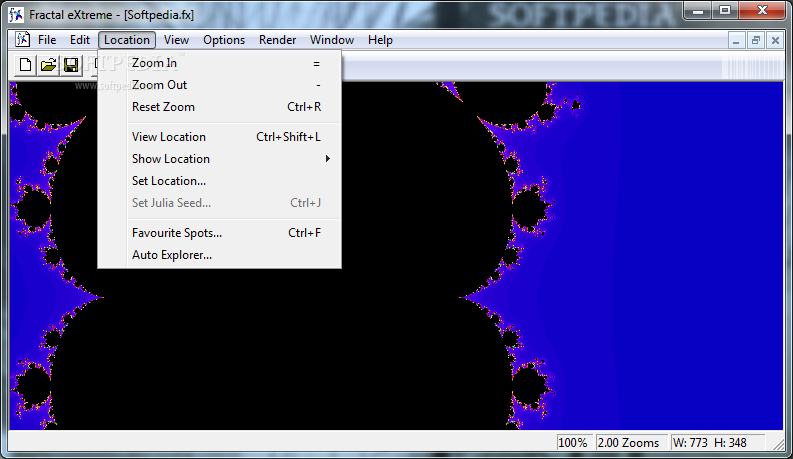Click the resize grip in status bar corner
Viewport: 793px width, 459px height.
[778, 444]
